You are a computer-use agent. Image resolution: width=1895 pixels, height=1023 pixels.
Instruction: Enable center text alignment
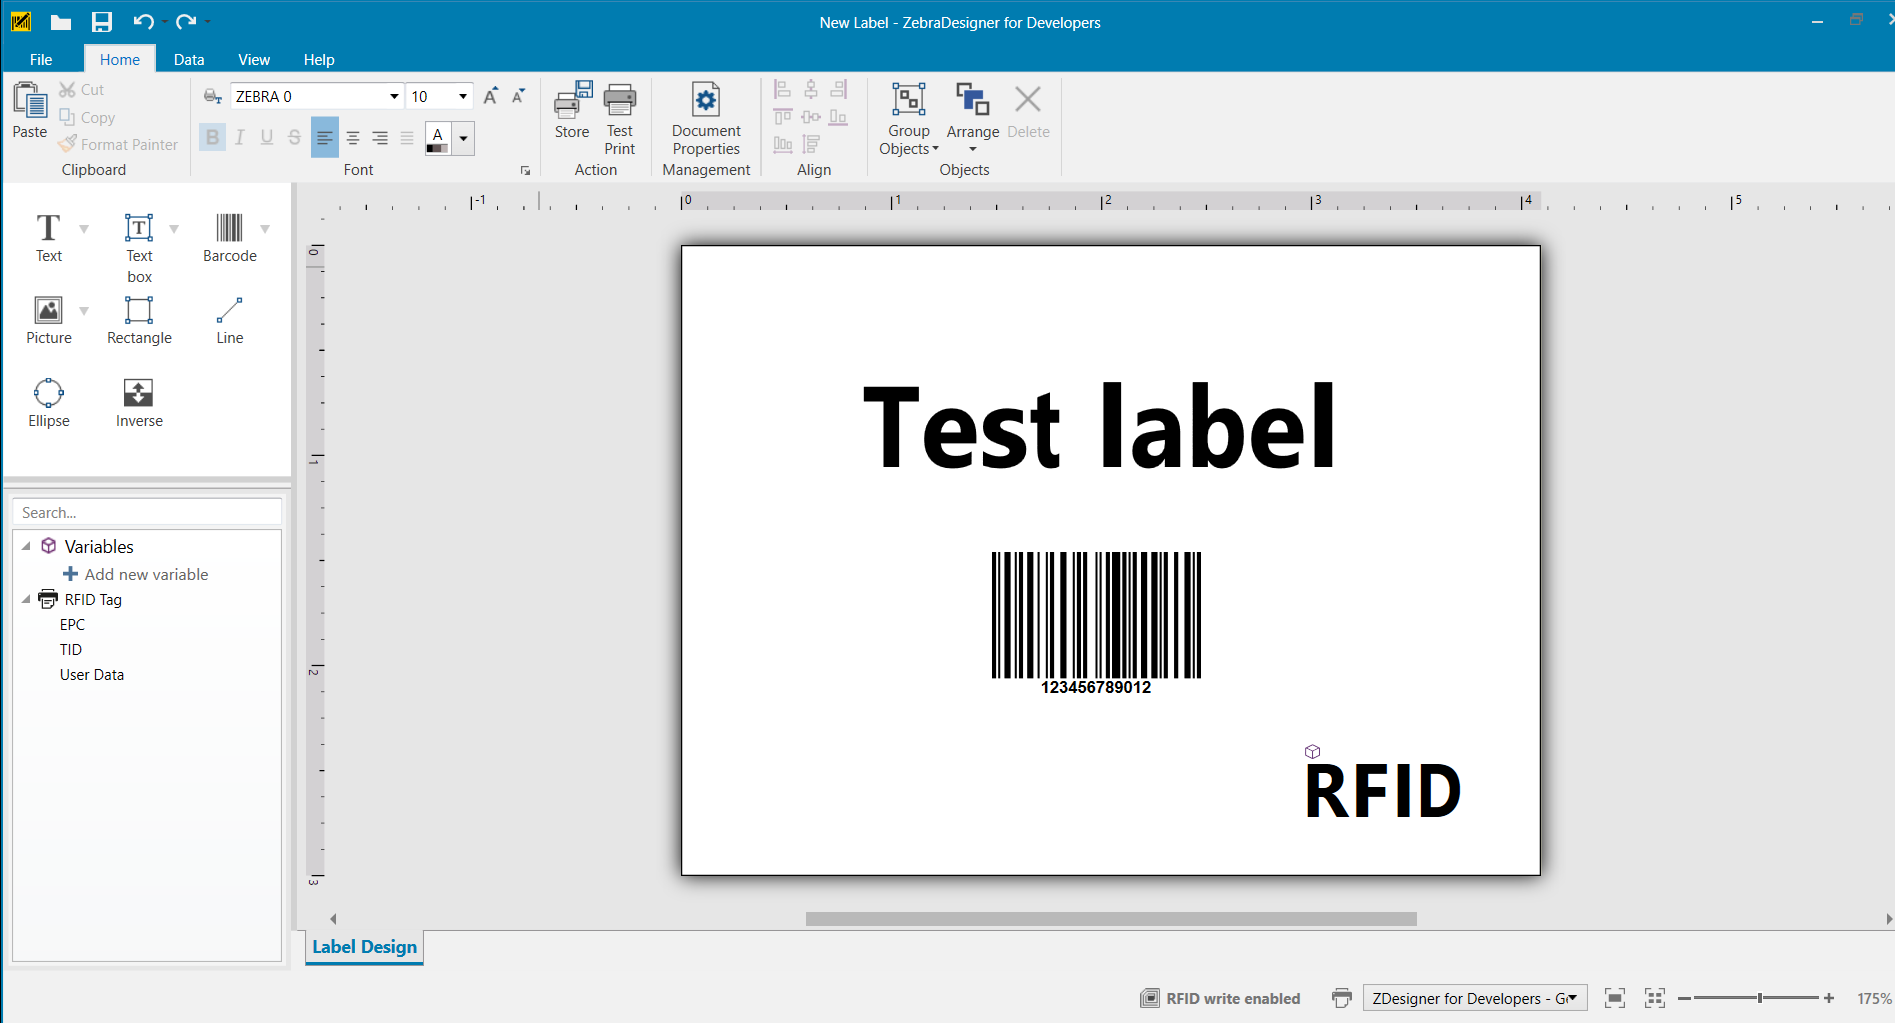[x=352, y=137]
